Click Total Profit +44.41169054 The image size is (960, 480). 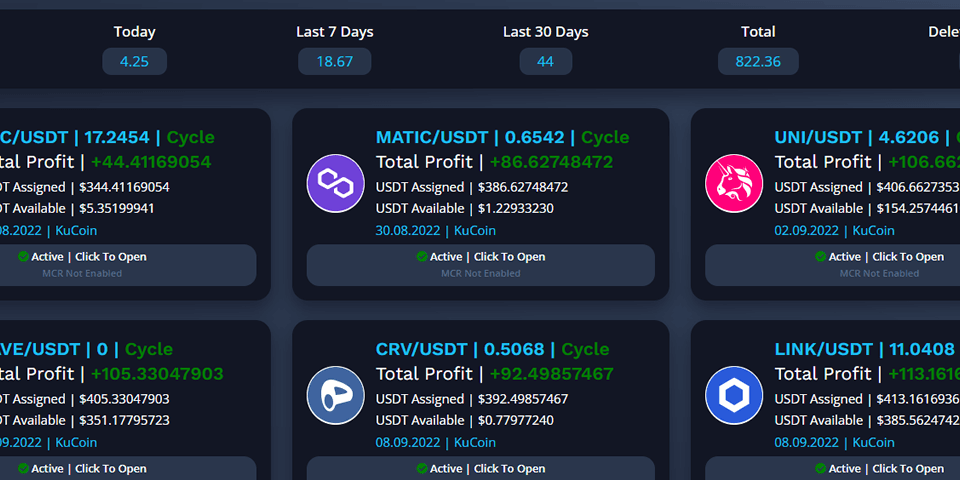(105, 162)
